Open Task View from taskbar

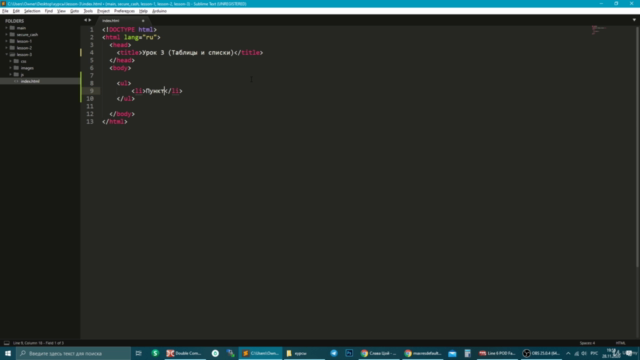(138, 353)
